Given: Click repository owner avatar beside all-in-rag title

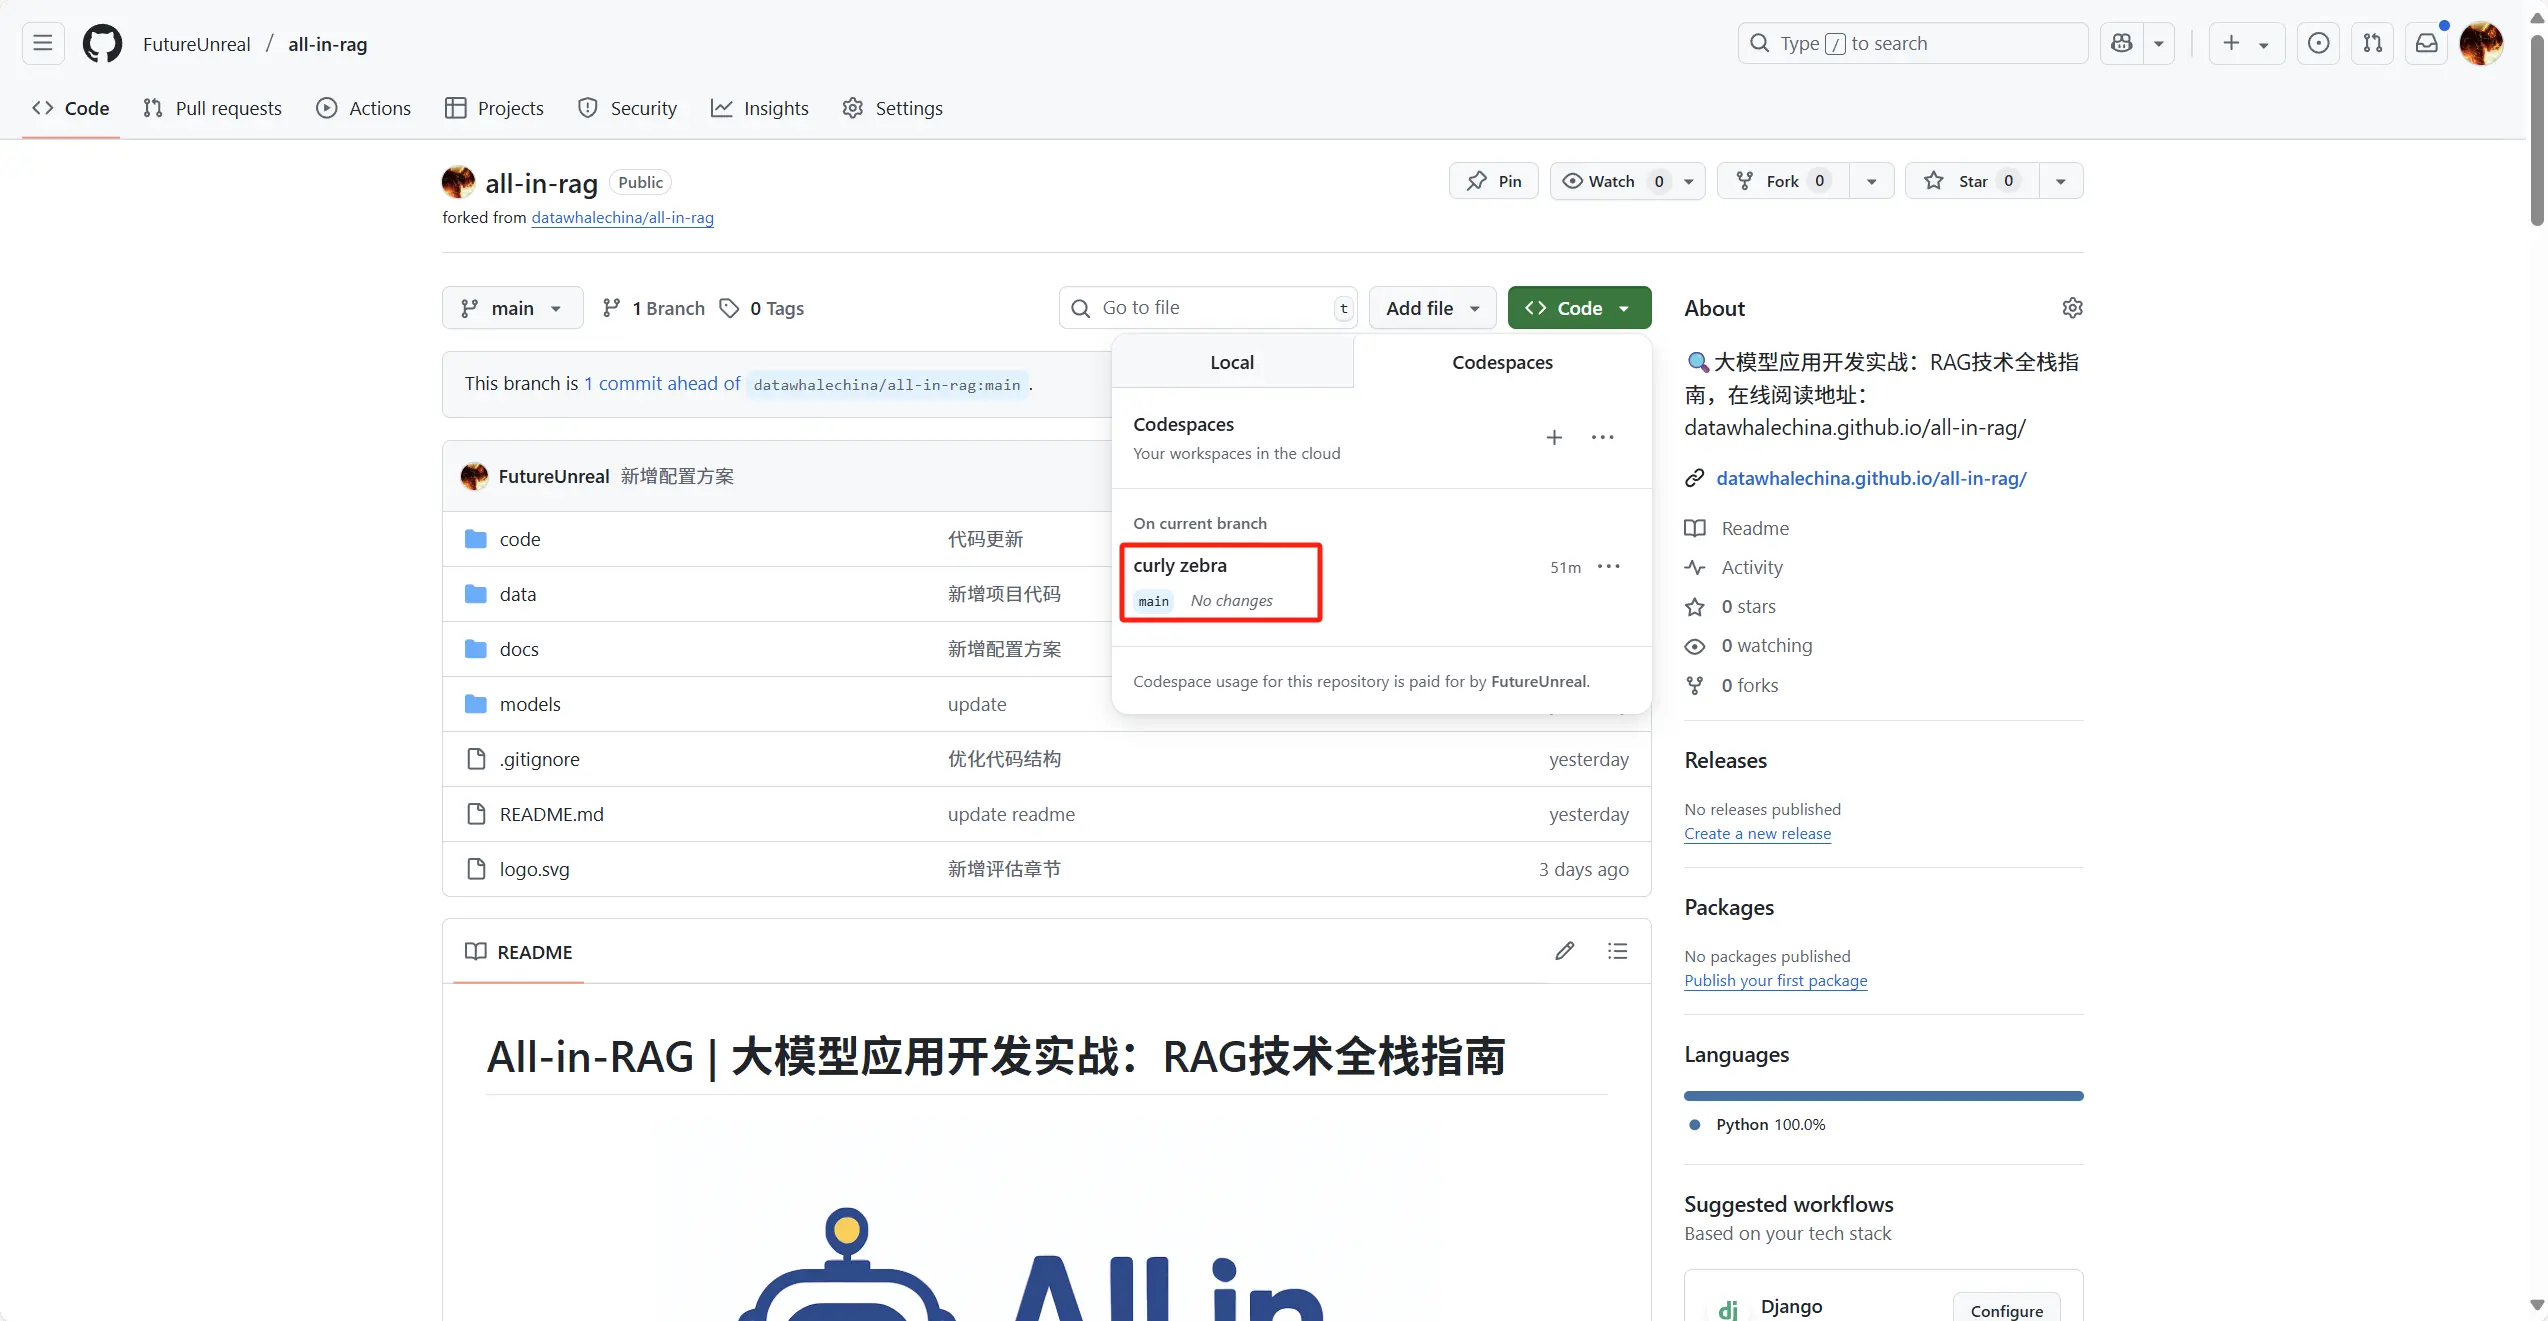Looking at the screenshot, I should click(x=458, y=182).
